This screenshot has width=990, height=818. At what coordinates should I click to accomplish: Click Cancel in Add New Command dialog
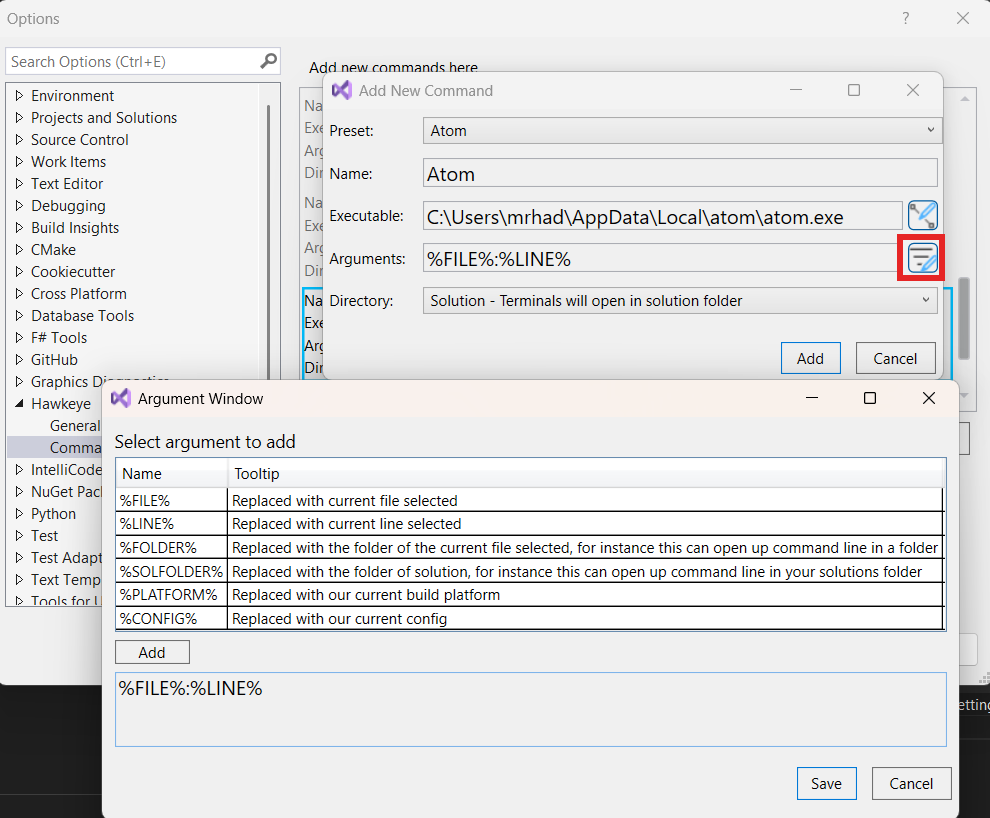(895, 358)
